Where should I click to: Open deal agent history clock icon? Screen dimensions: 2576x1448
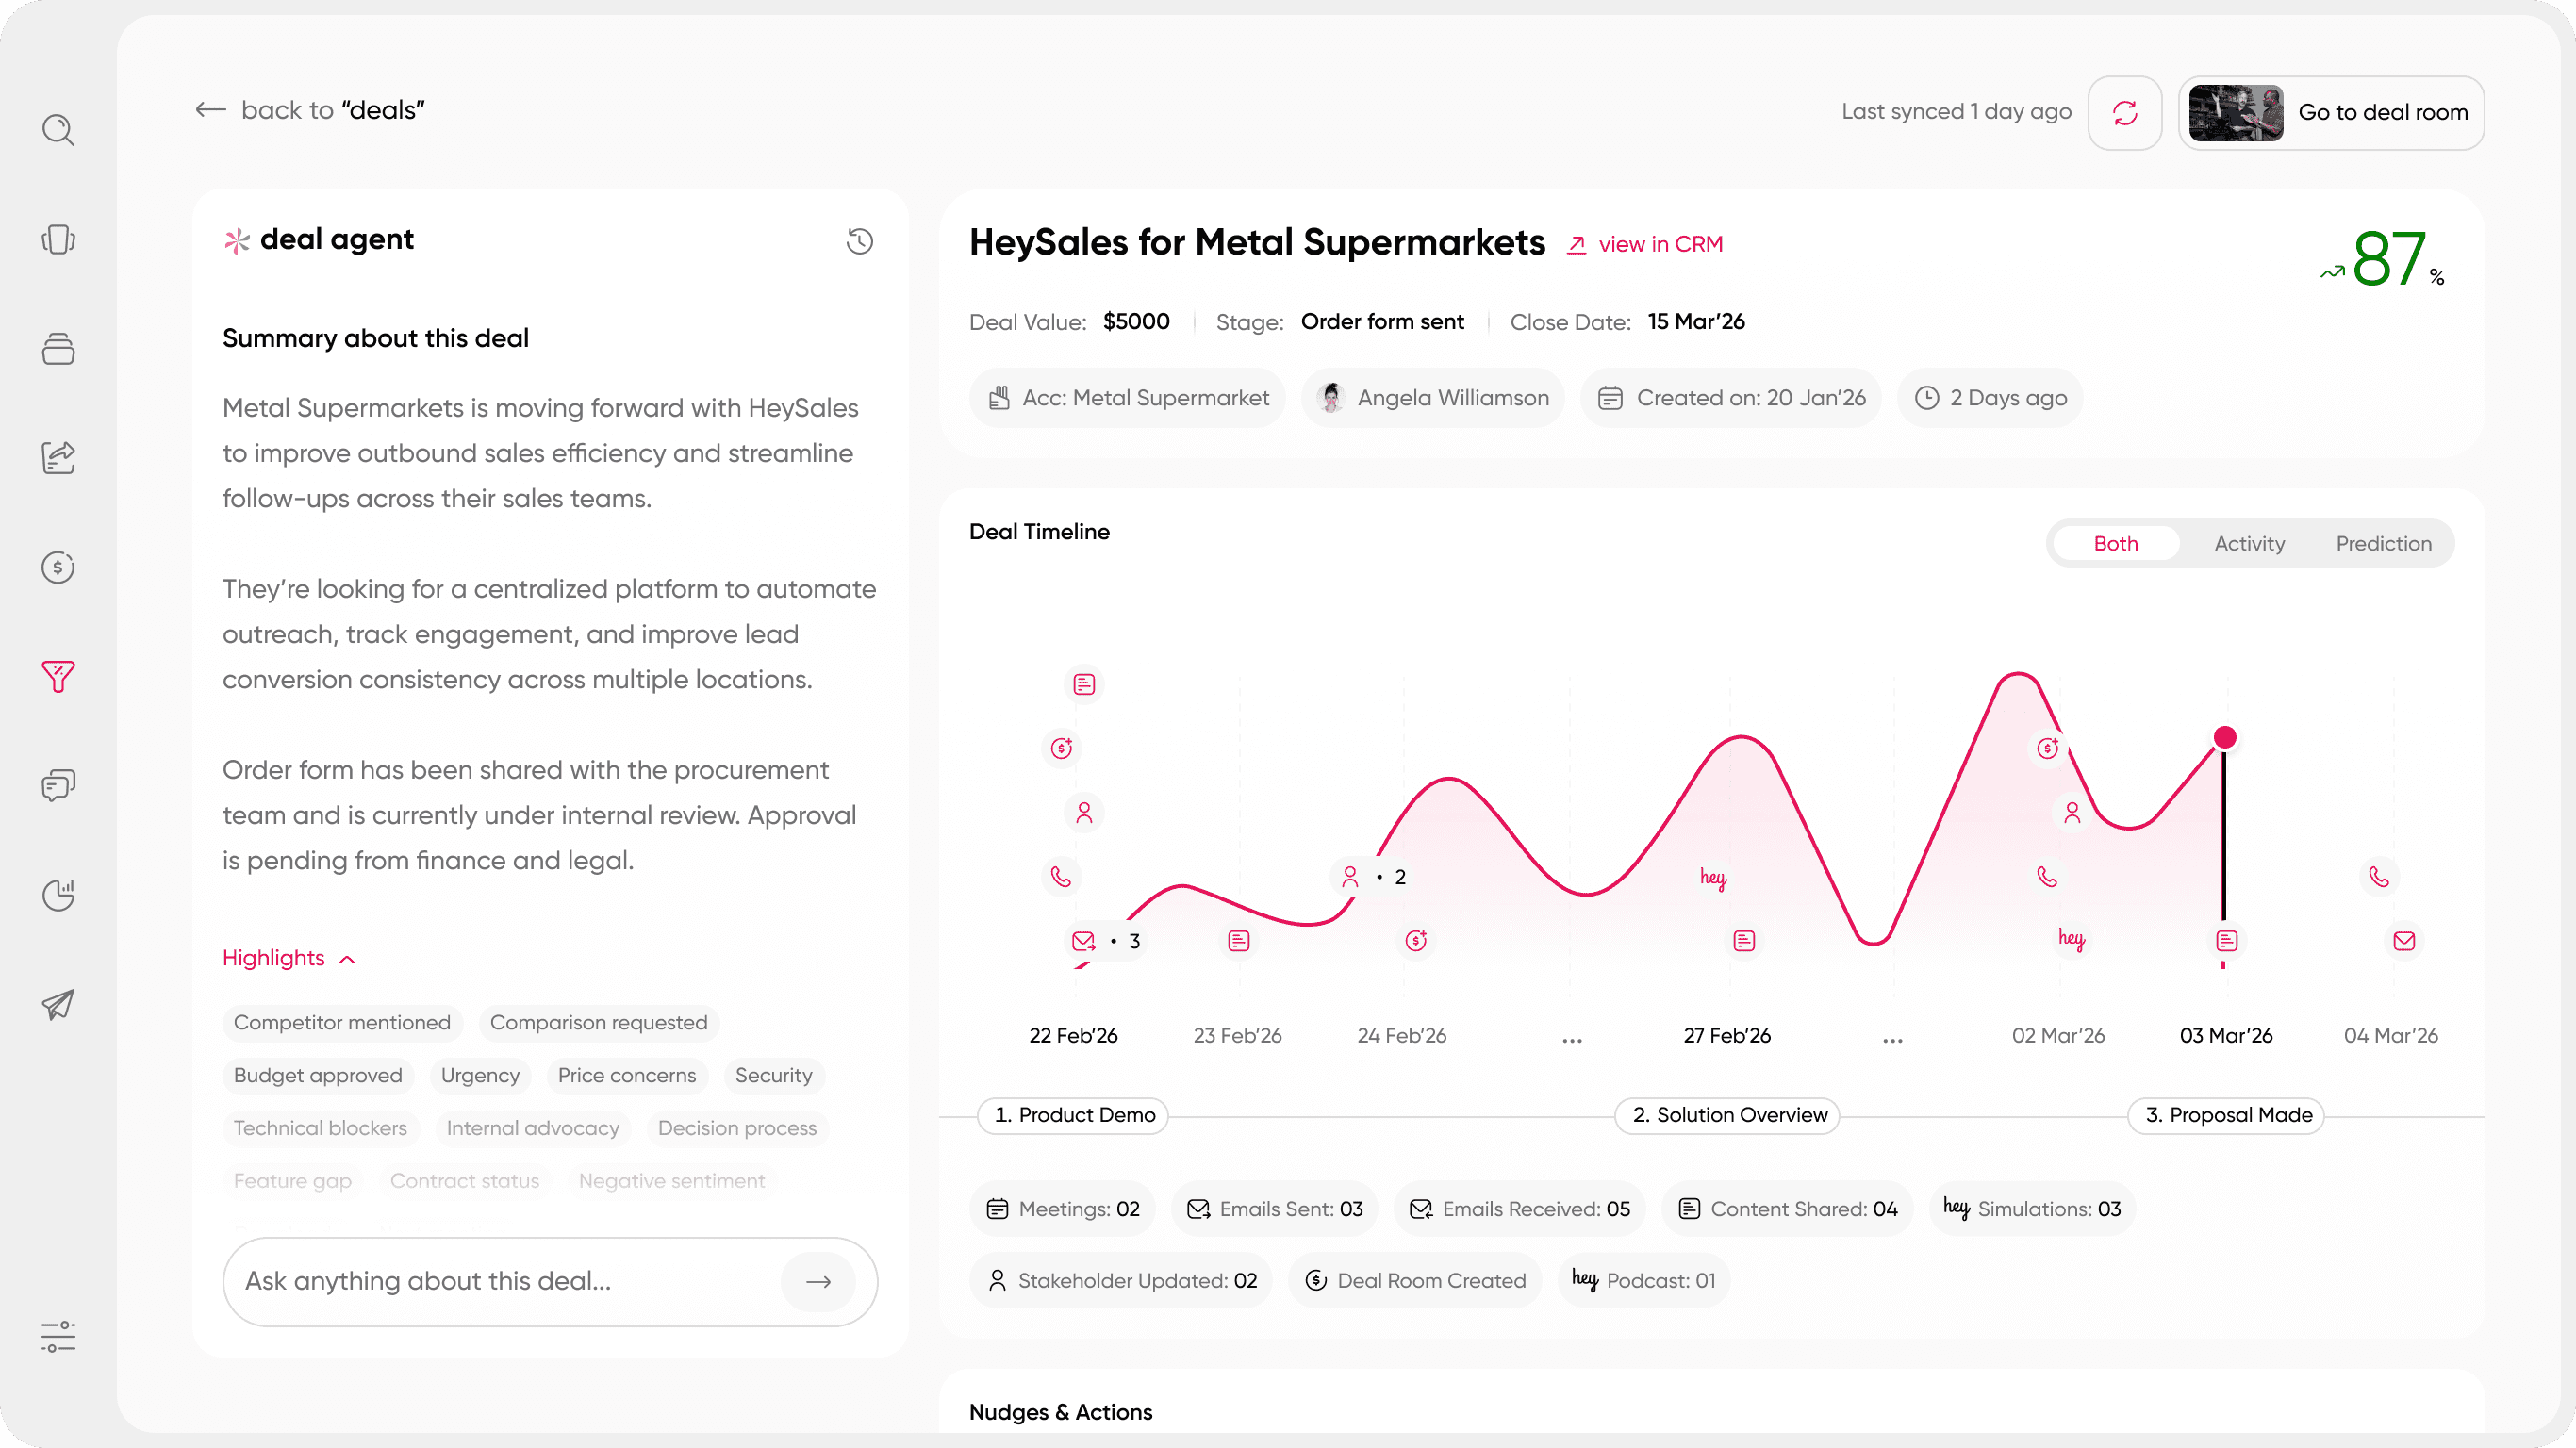(x=859, y=241)
